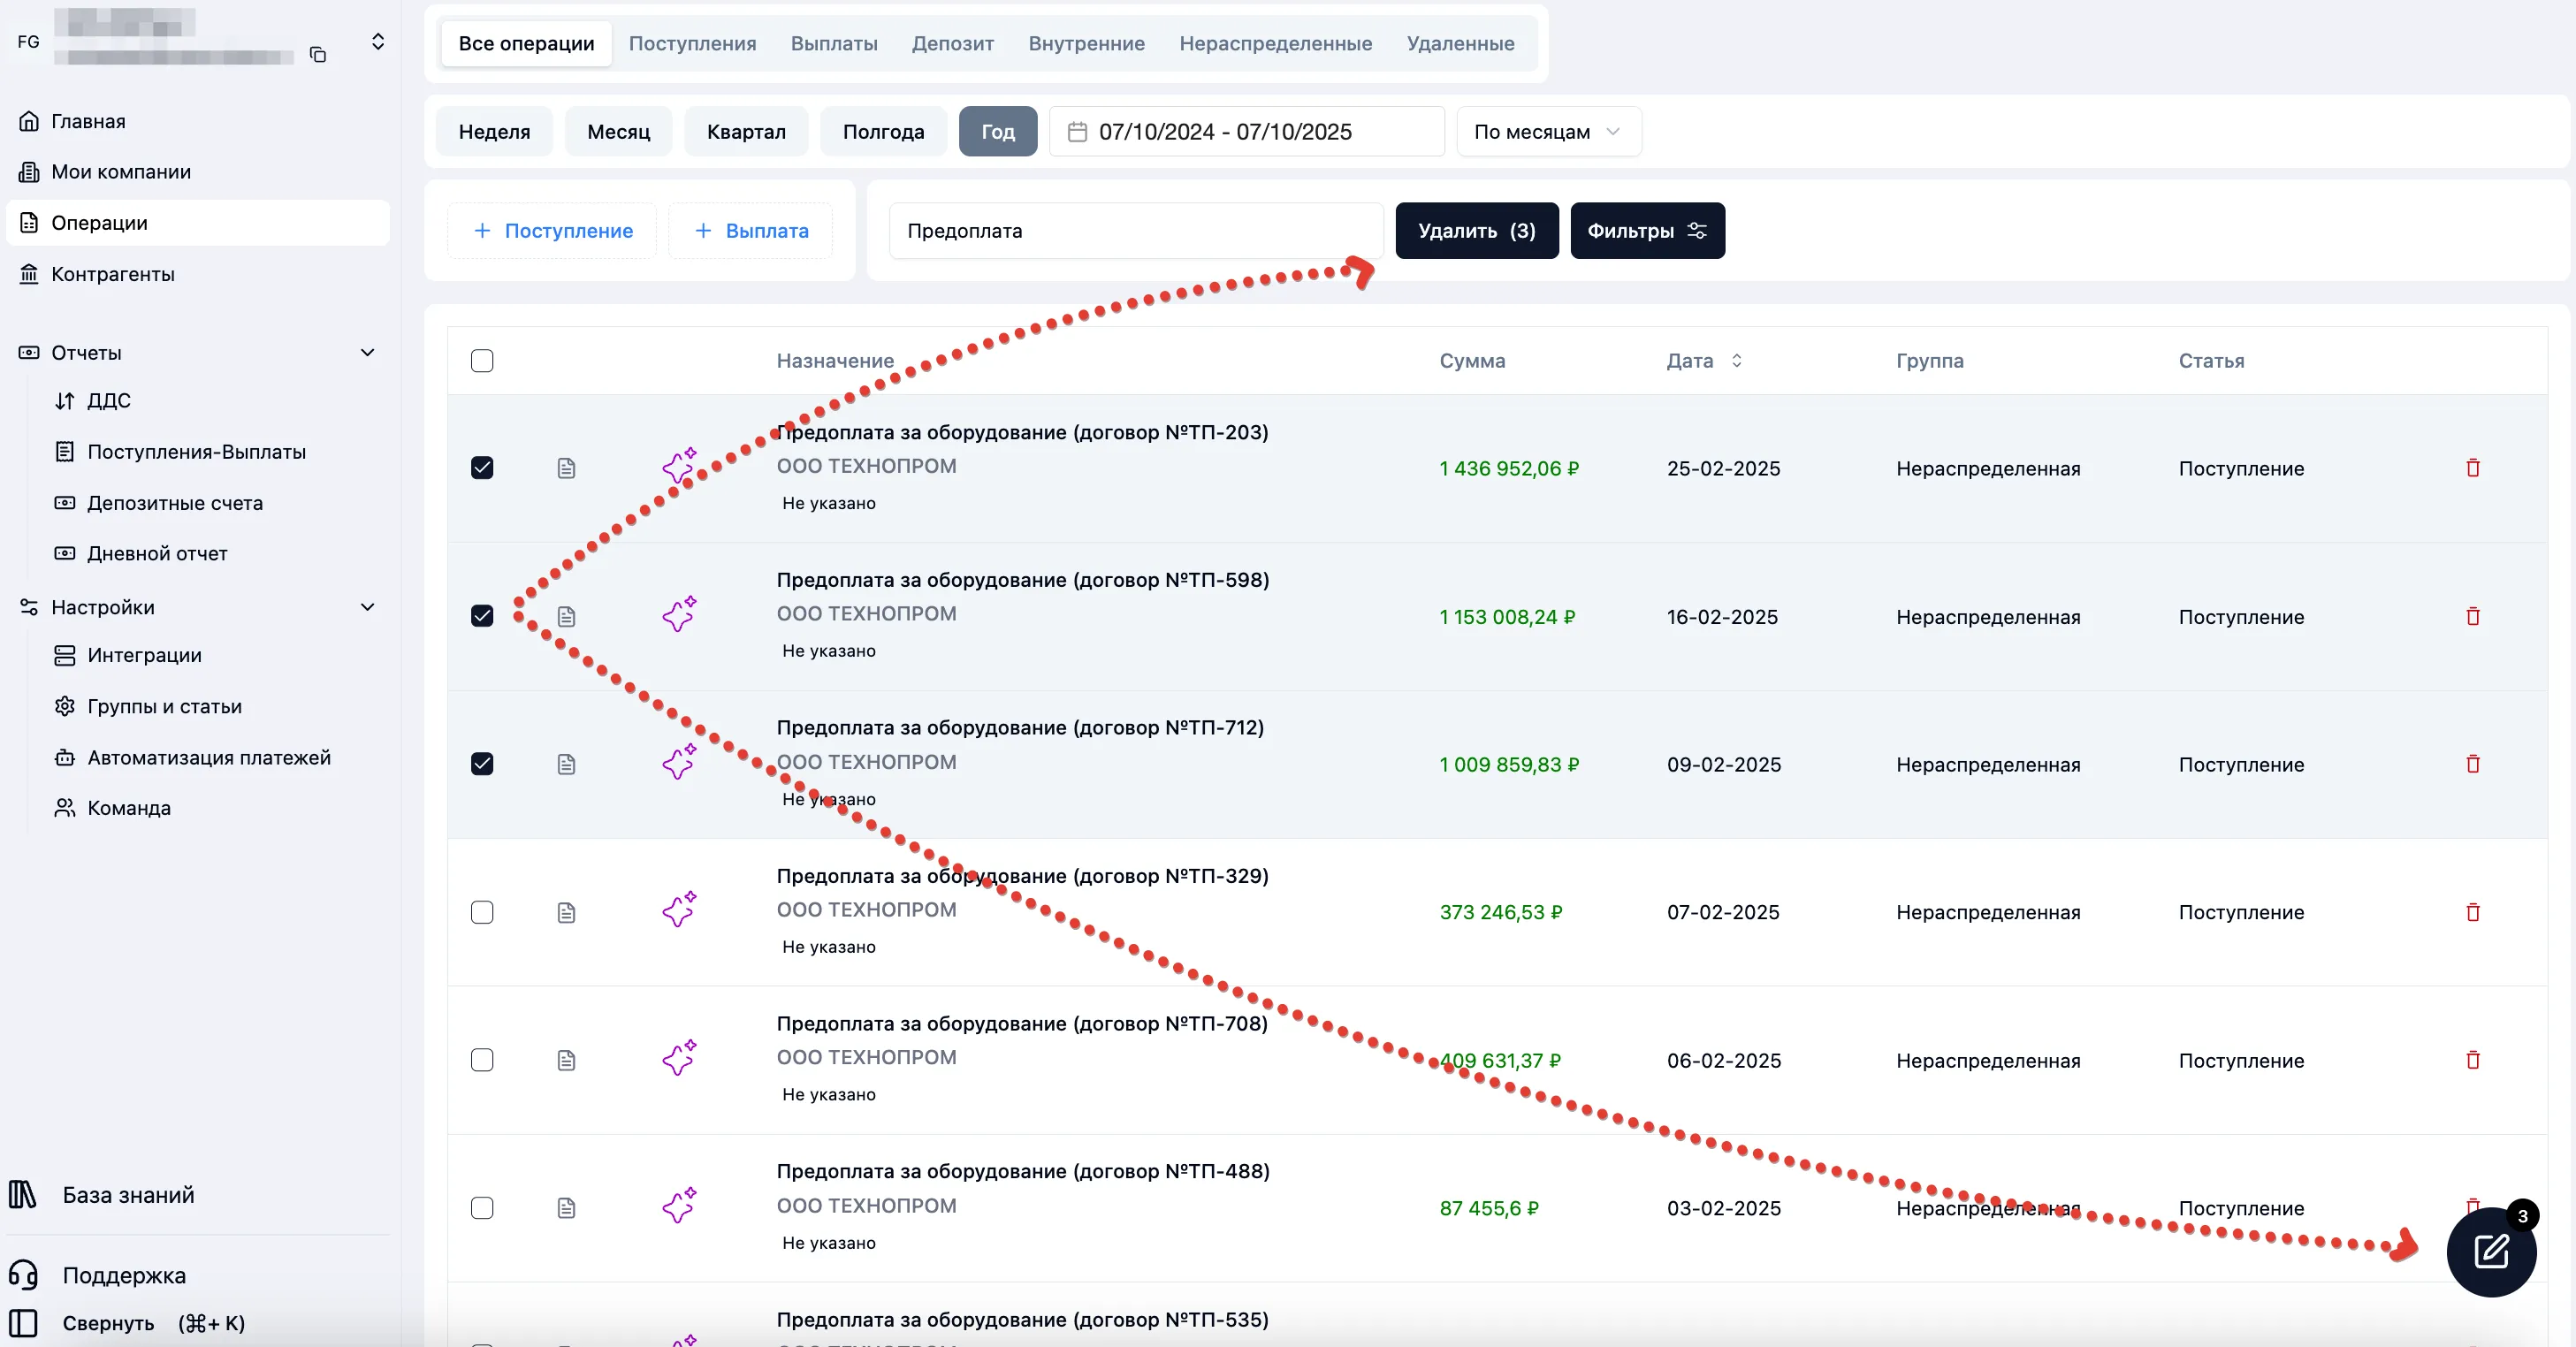Click AI sparkle icon for ТП-329 row
Viewport: 2576px width, 1347px height.
pyautogui.click(x=679, y=910)
